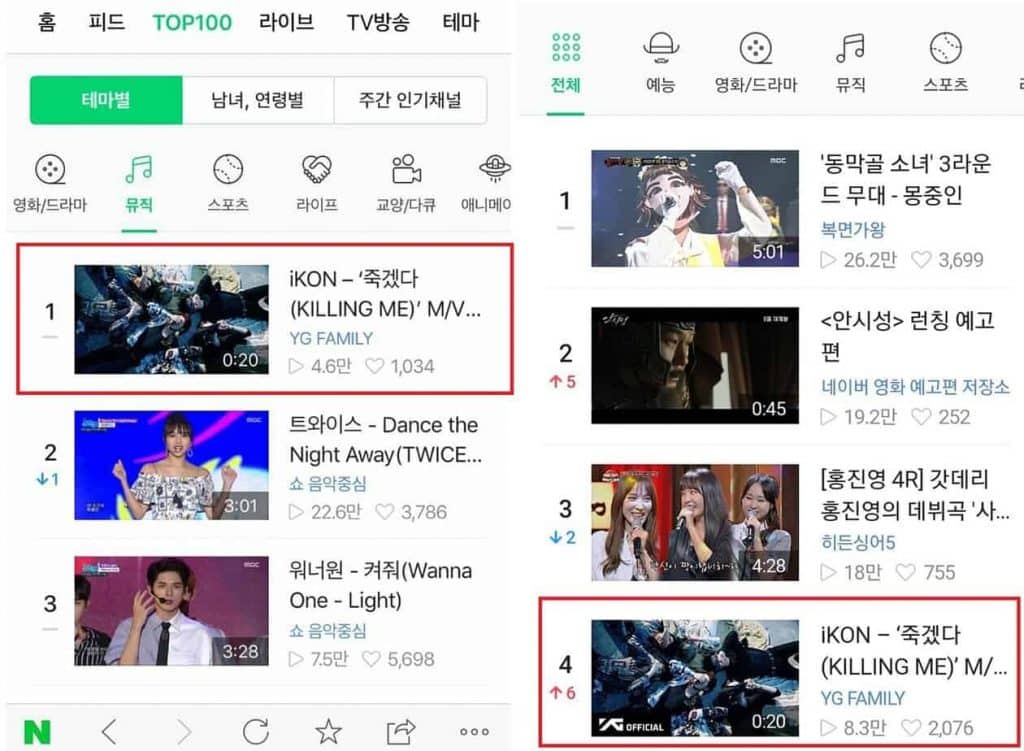Screen dimensions: 1024x751
Task: Tap the share icon in bottom bar
Action: click(x=400, y=731)
